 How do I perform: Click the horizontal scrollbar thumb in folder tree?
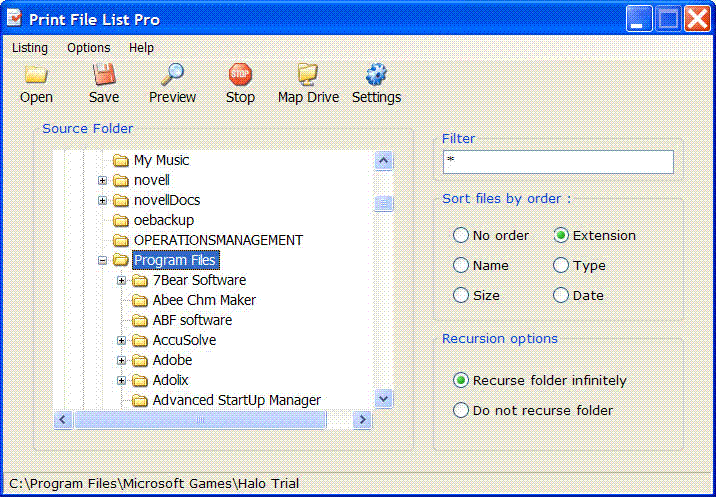(x=200, y=419)
